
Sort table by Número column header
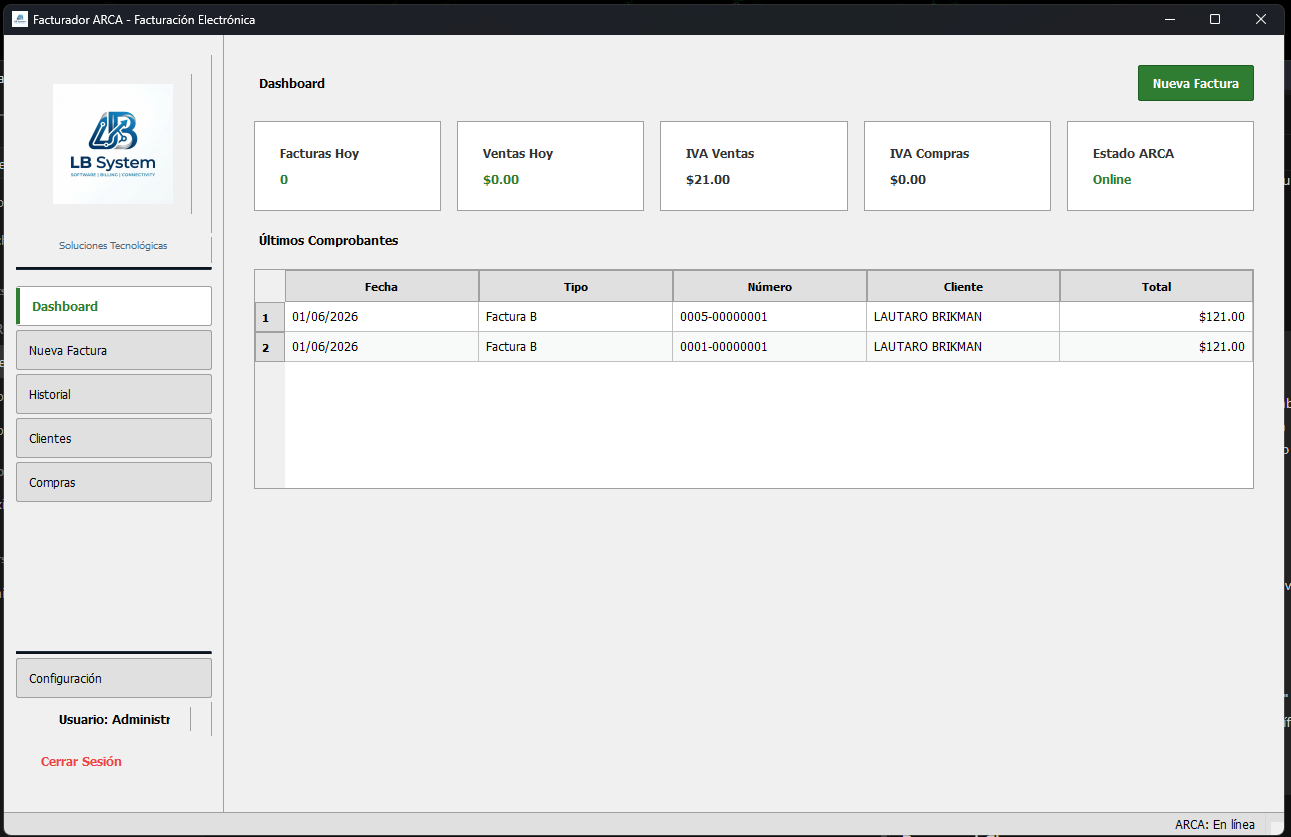click(x=769, y=286)
